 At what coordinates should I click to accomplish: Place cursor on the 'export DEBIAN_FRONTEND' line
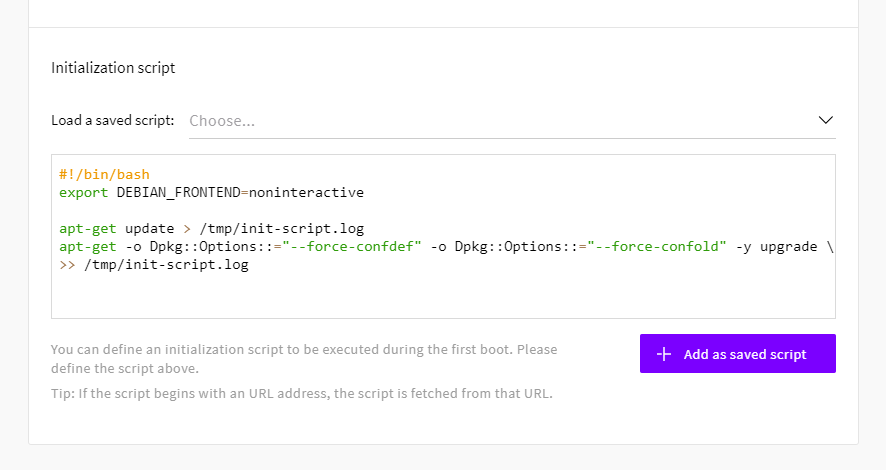point(150,192)
